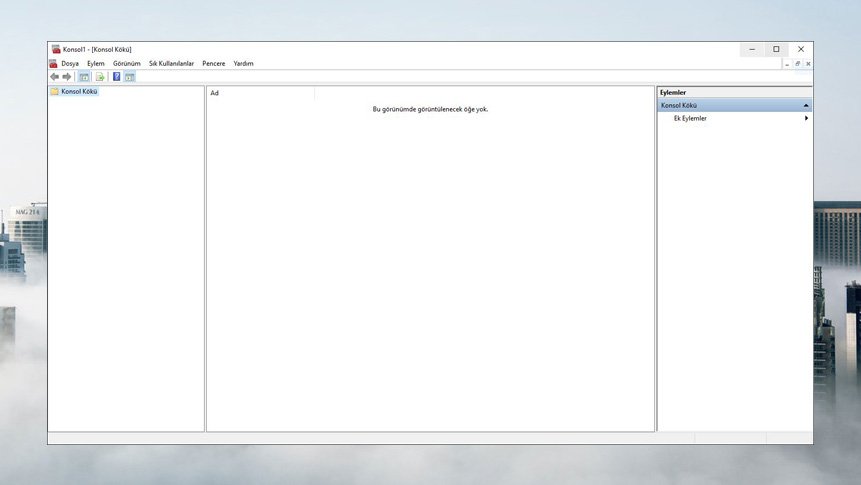Click the Forward arrow in the toolbar
Screen dimensions: 861x485
coord(67,76)
